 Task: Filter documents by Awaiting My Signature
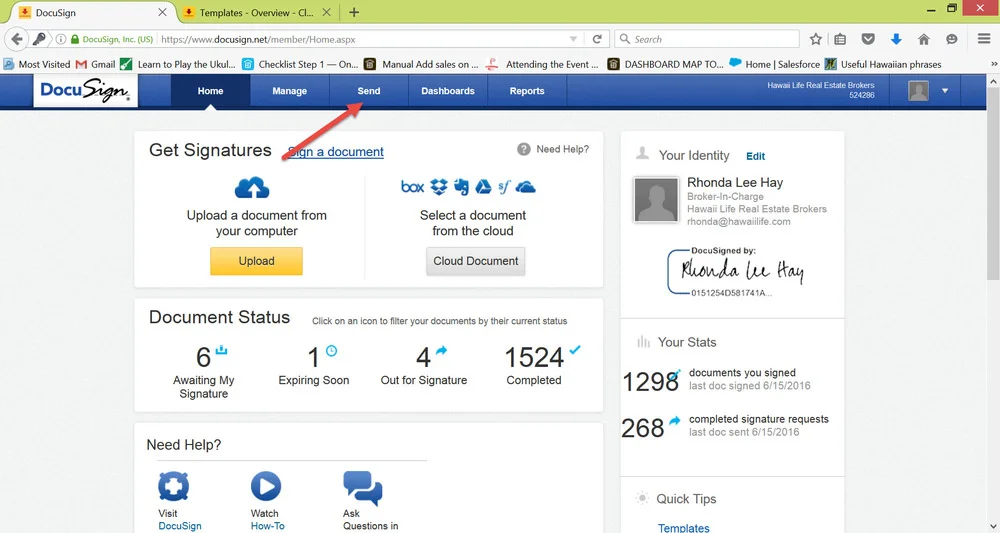203,372
